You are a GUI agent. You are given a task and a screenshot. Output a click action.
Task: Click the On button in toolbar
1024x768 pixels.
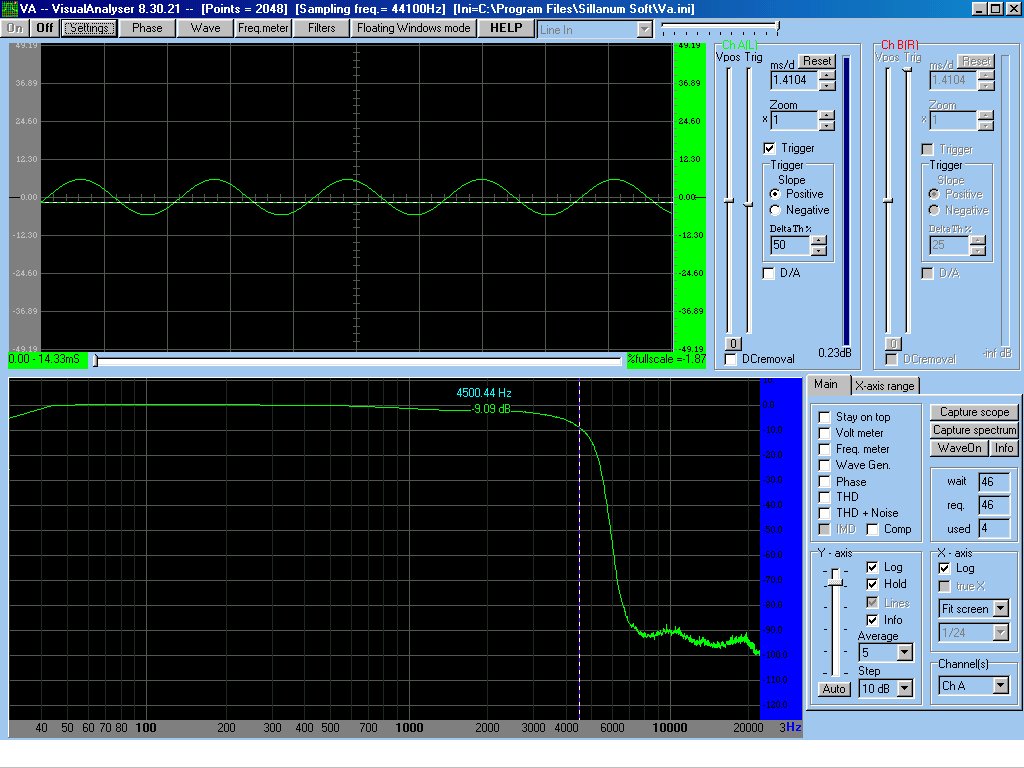(x=15, y=28)
